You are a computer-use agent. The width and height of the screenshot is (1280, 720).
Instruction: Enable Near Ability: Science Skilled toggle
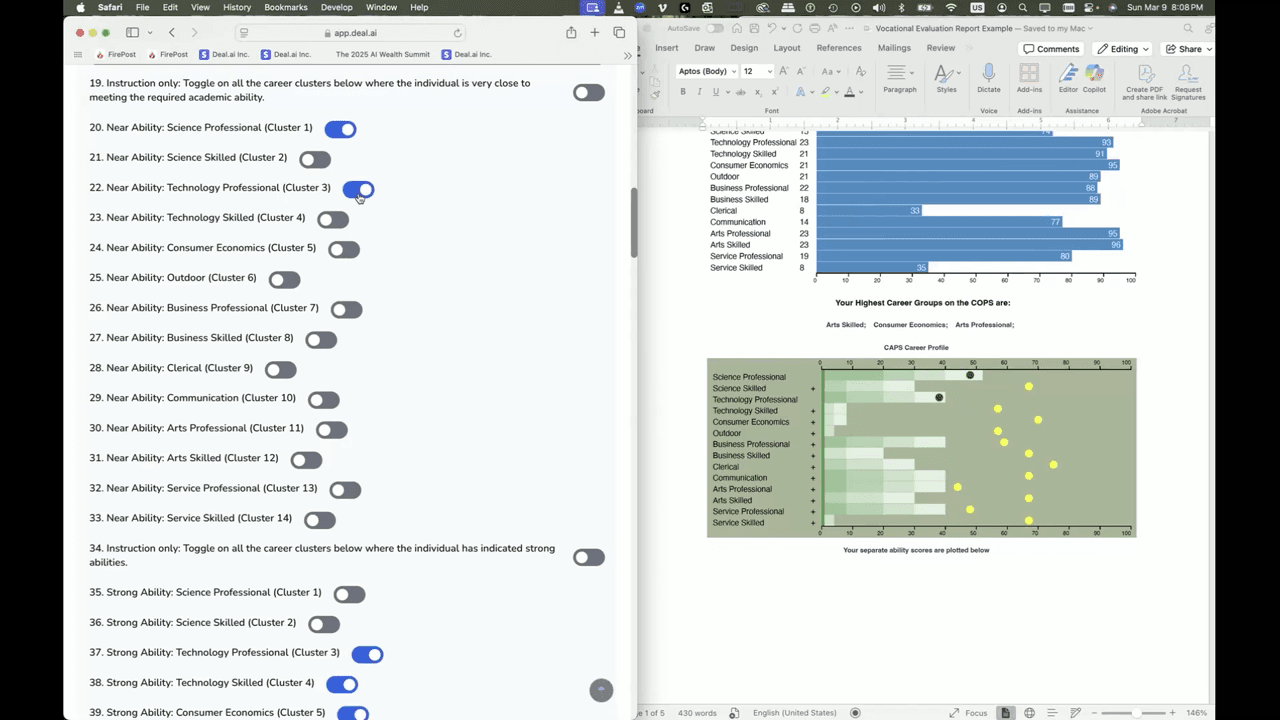(x=315, y=159)
